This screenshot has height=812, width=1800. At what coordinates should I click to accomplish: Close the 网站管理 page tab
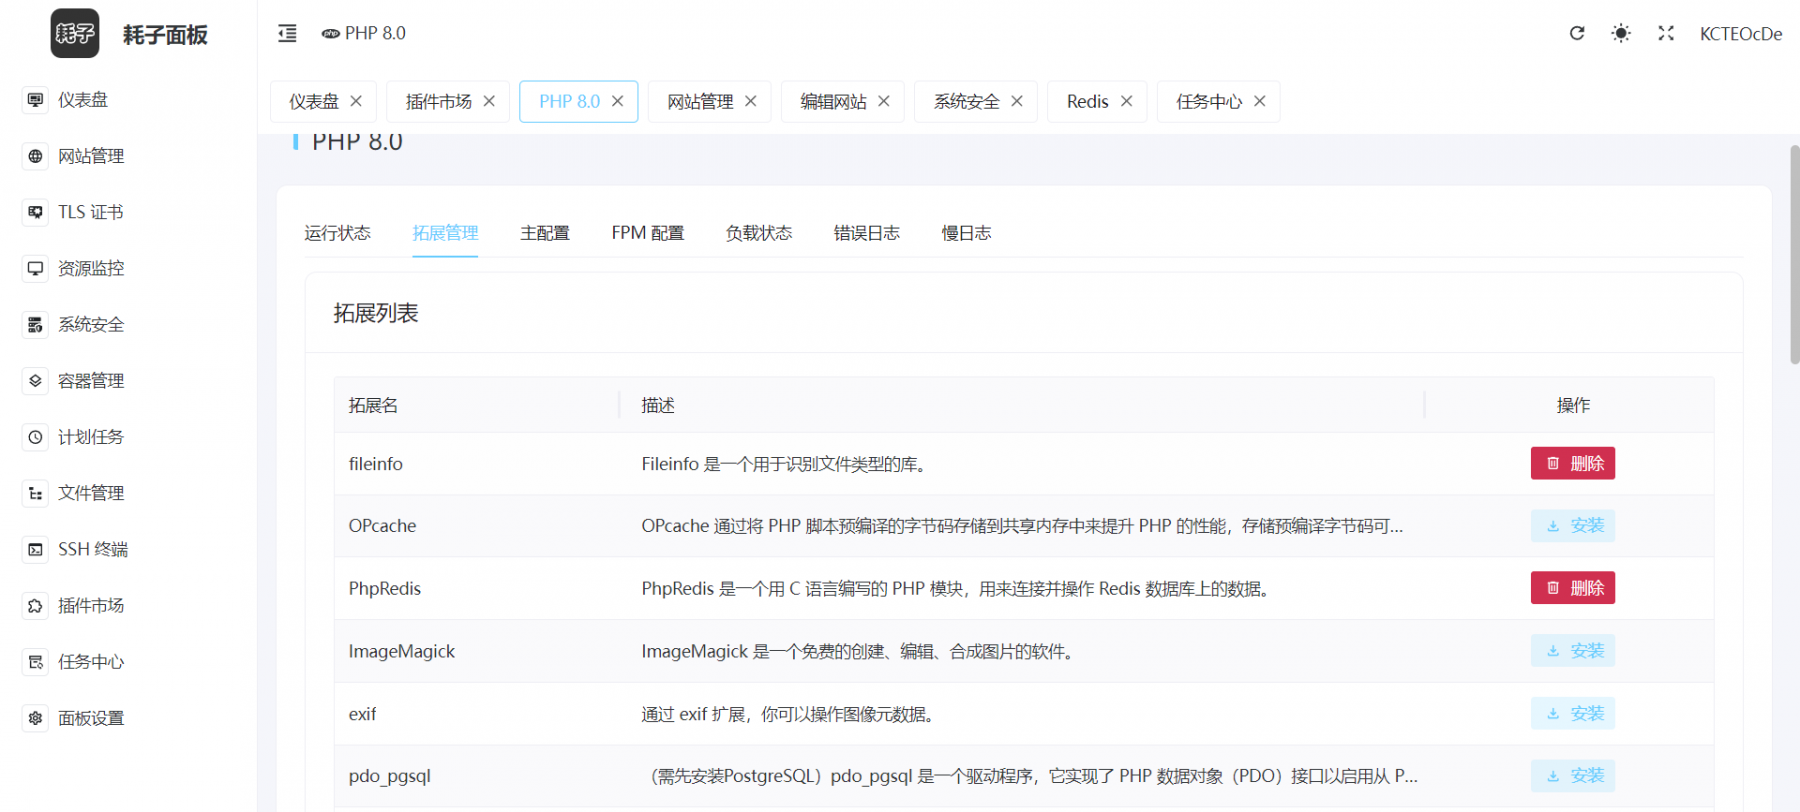[751, 101]
